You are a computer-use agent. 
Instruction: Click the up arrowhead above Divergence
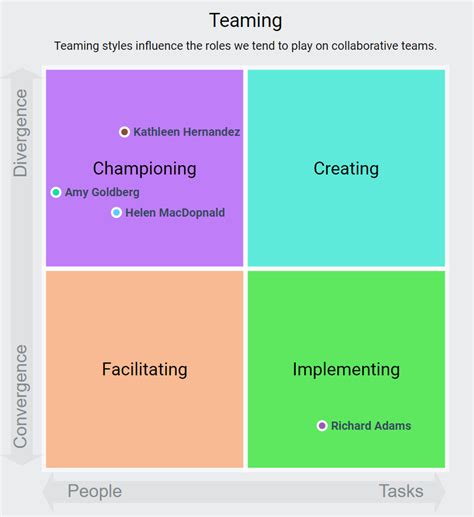[x=22, y=73]
